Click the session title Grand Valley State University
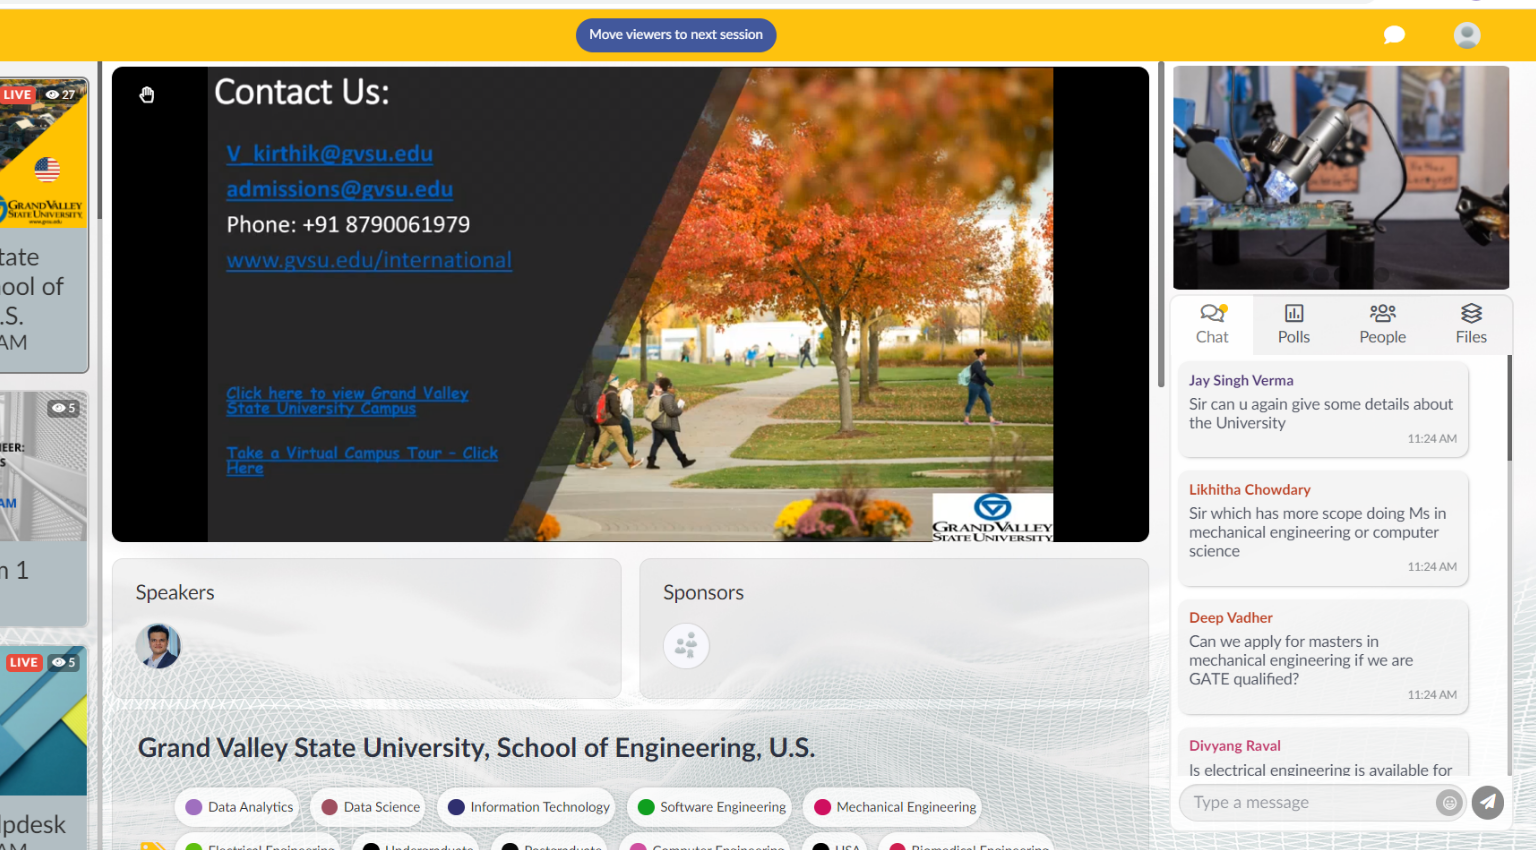Viewport: 1536px width, 850px height. pos(476,748)
